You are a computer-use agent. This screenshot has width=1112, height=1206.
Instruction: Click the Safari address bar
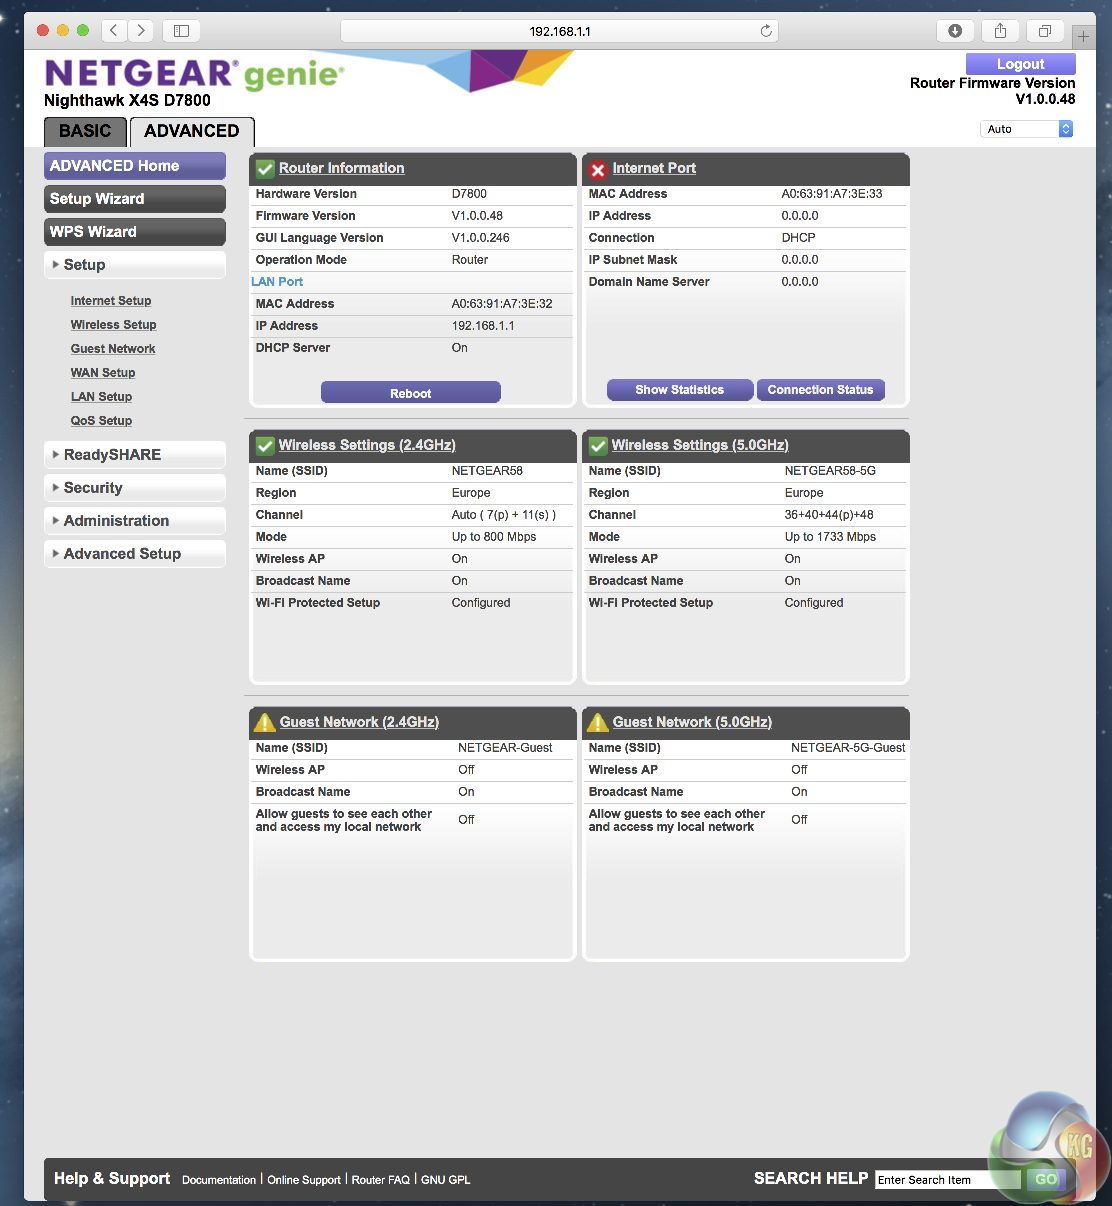pos(560,31)
